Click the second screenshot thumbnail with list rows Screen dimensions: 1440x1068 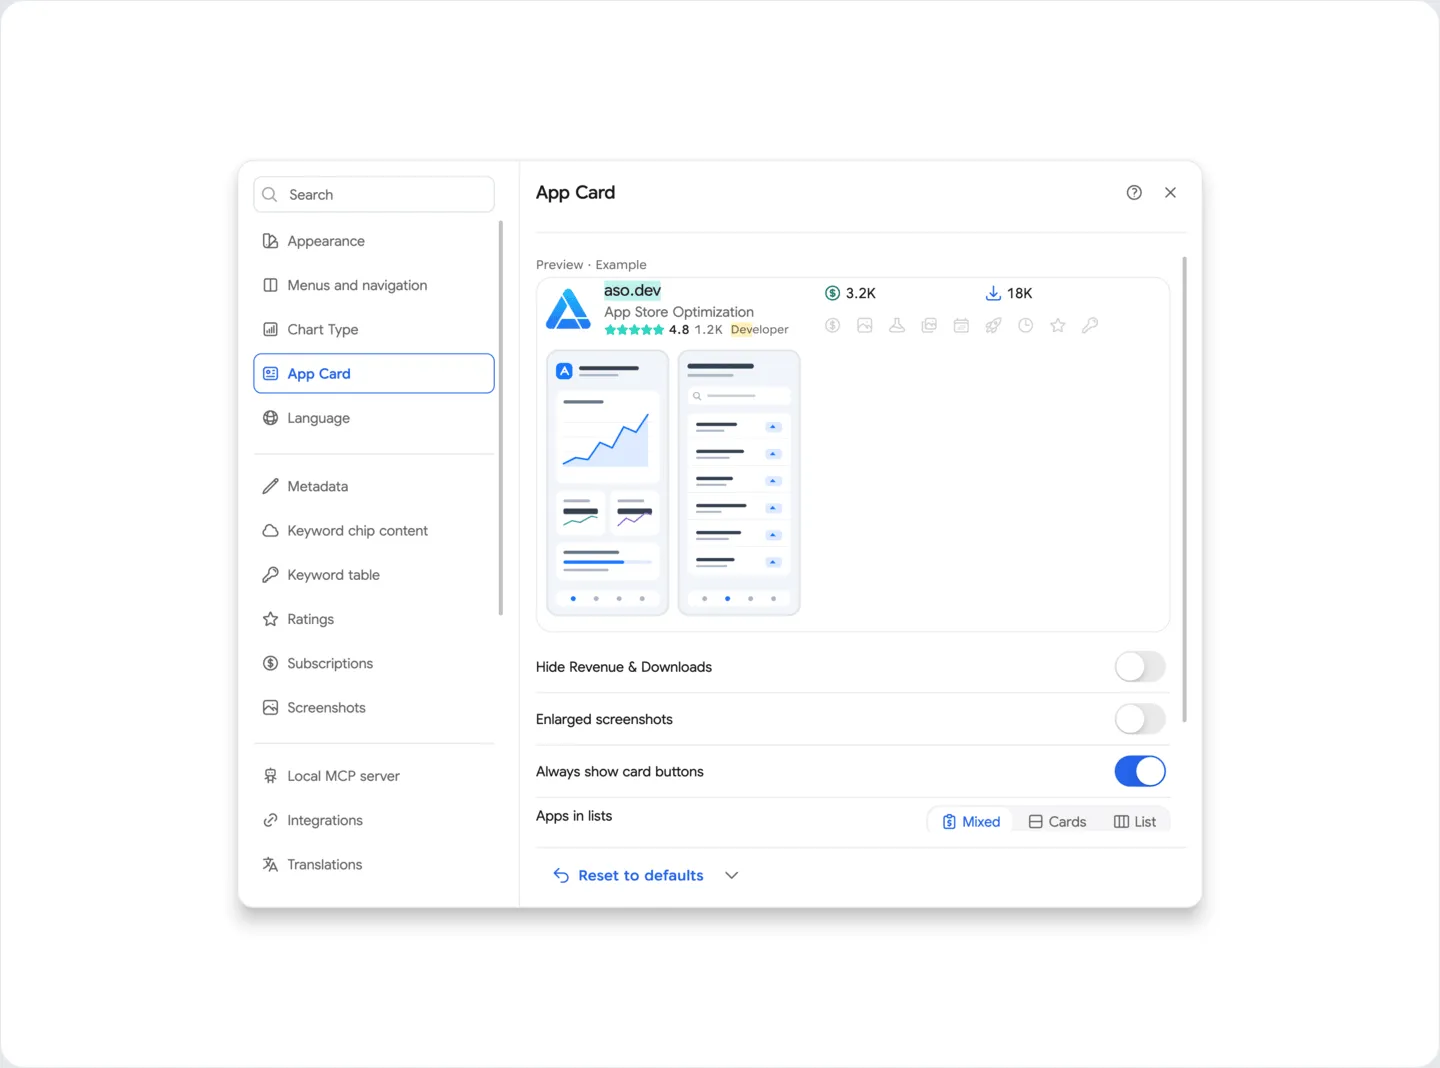[x=739, y=482]
